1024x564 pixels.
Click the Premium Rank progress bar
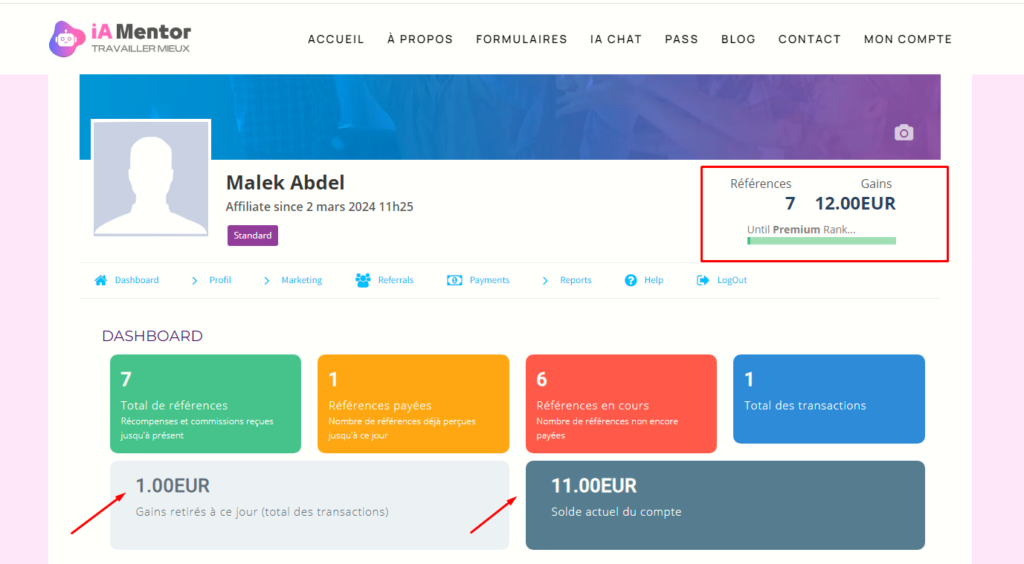821,240
